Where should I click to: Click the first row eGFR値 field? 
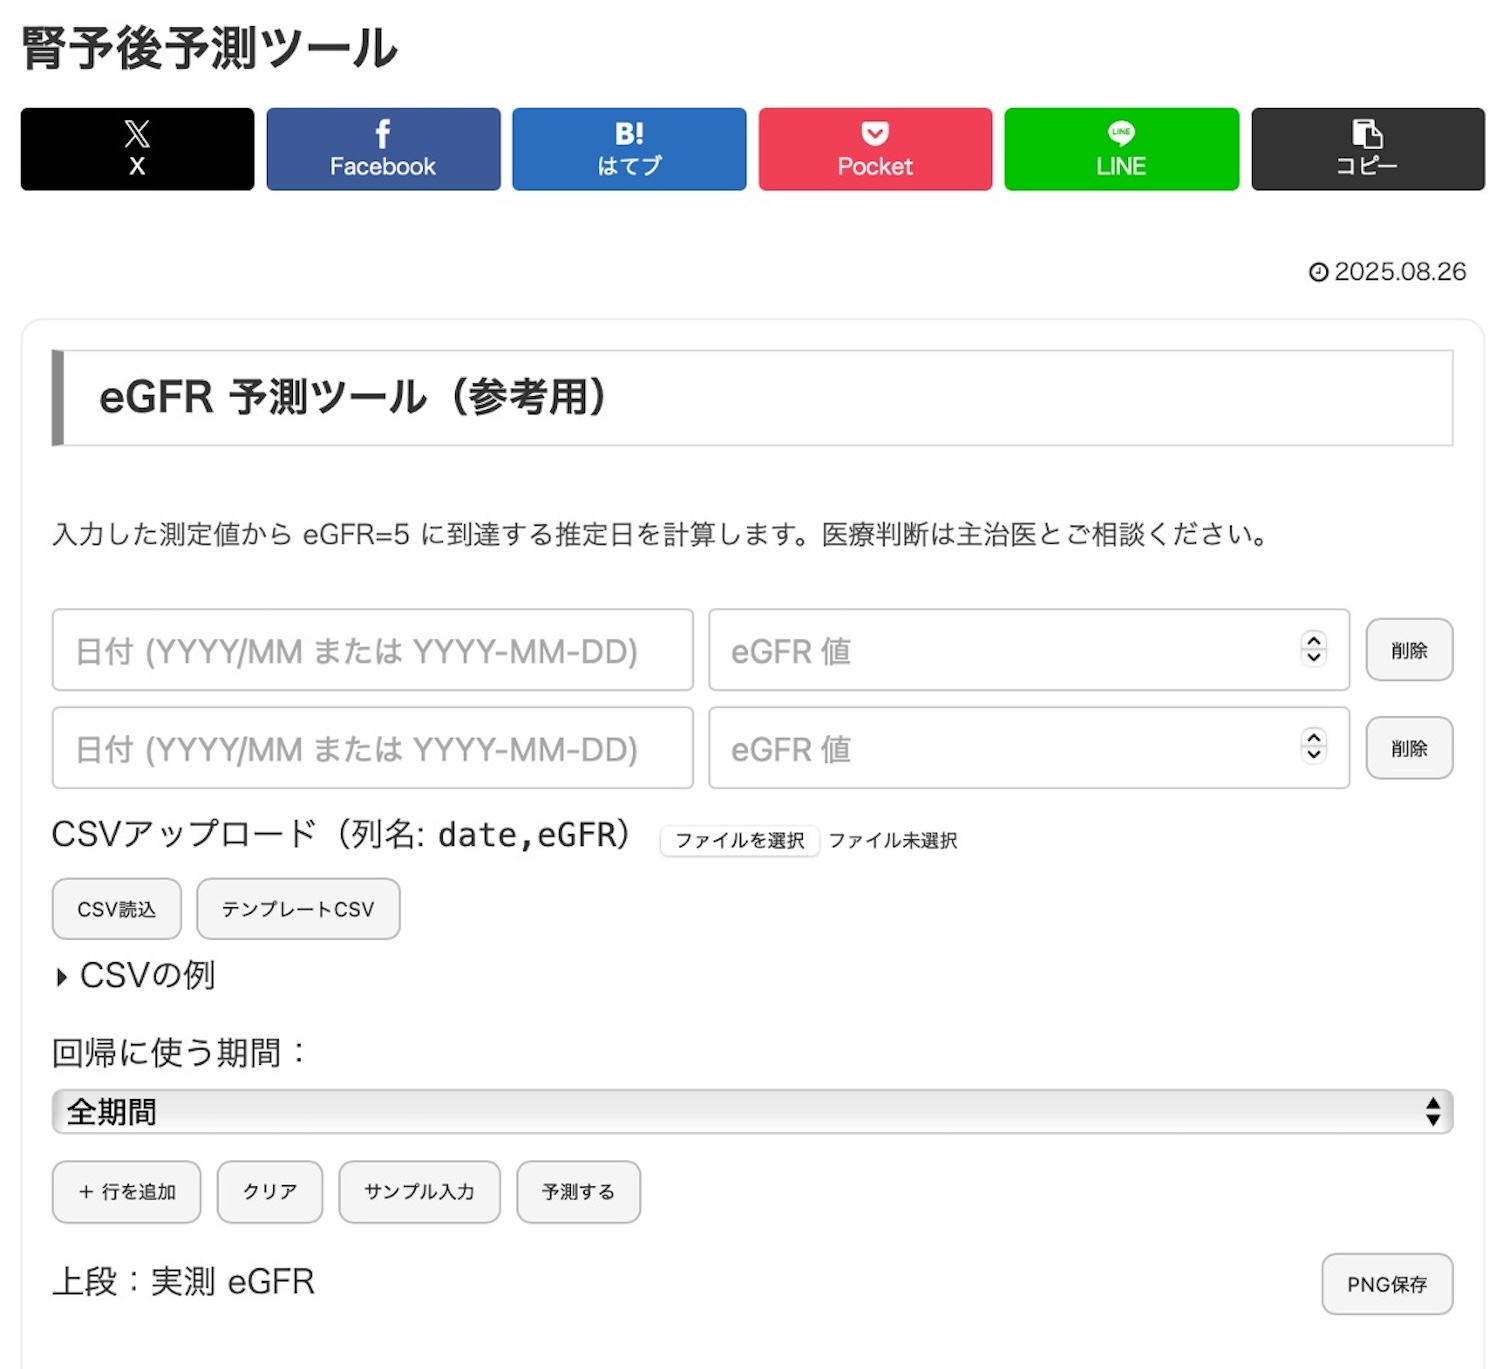click(x=1029, y=650)
